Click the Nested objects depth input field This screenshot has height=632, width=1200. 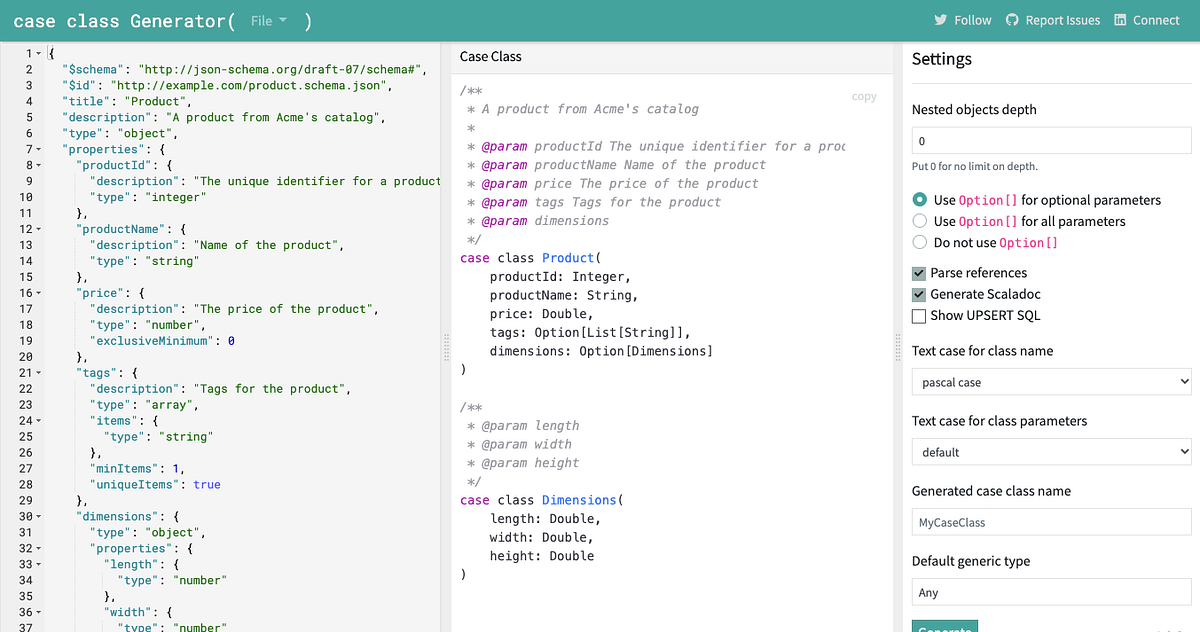point(1050,140)
